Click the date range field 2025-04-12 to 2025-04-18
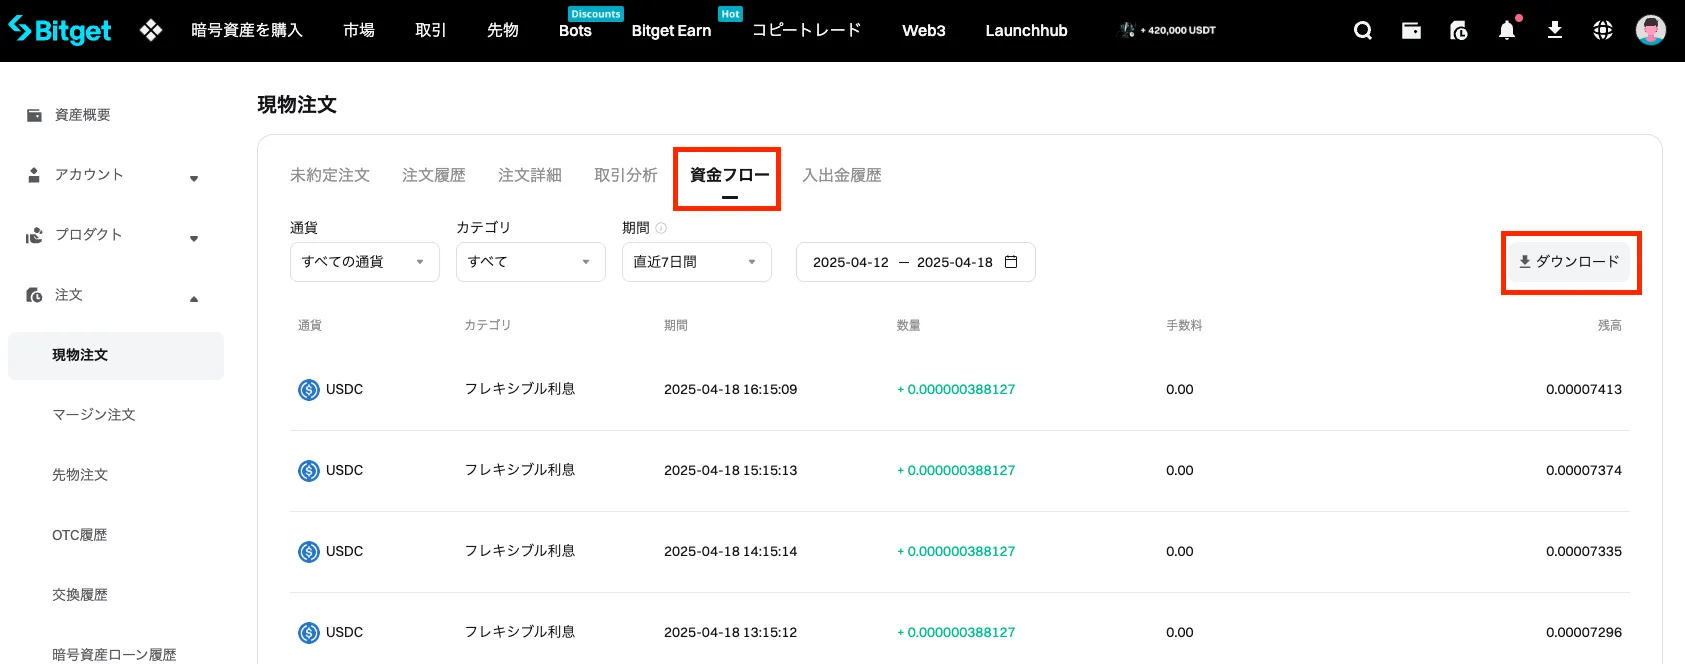 (x=914, y=262)
